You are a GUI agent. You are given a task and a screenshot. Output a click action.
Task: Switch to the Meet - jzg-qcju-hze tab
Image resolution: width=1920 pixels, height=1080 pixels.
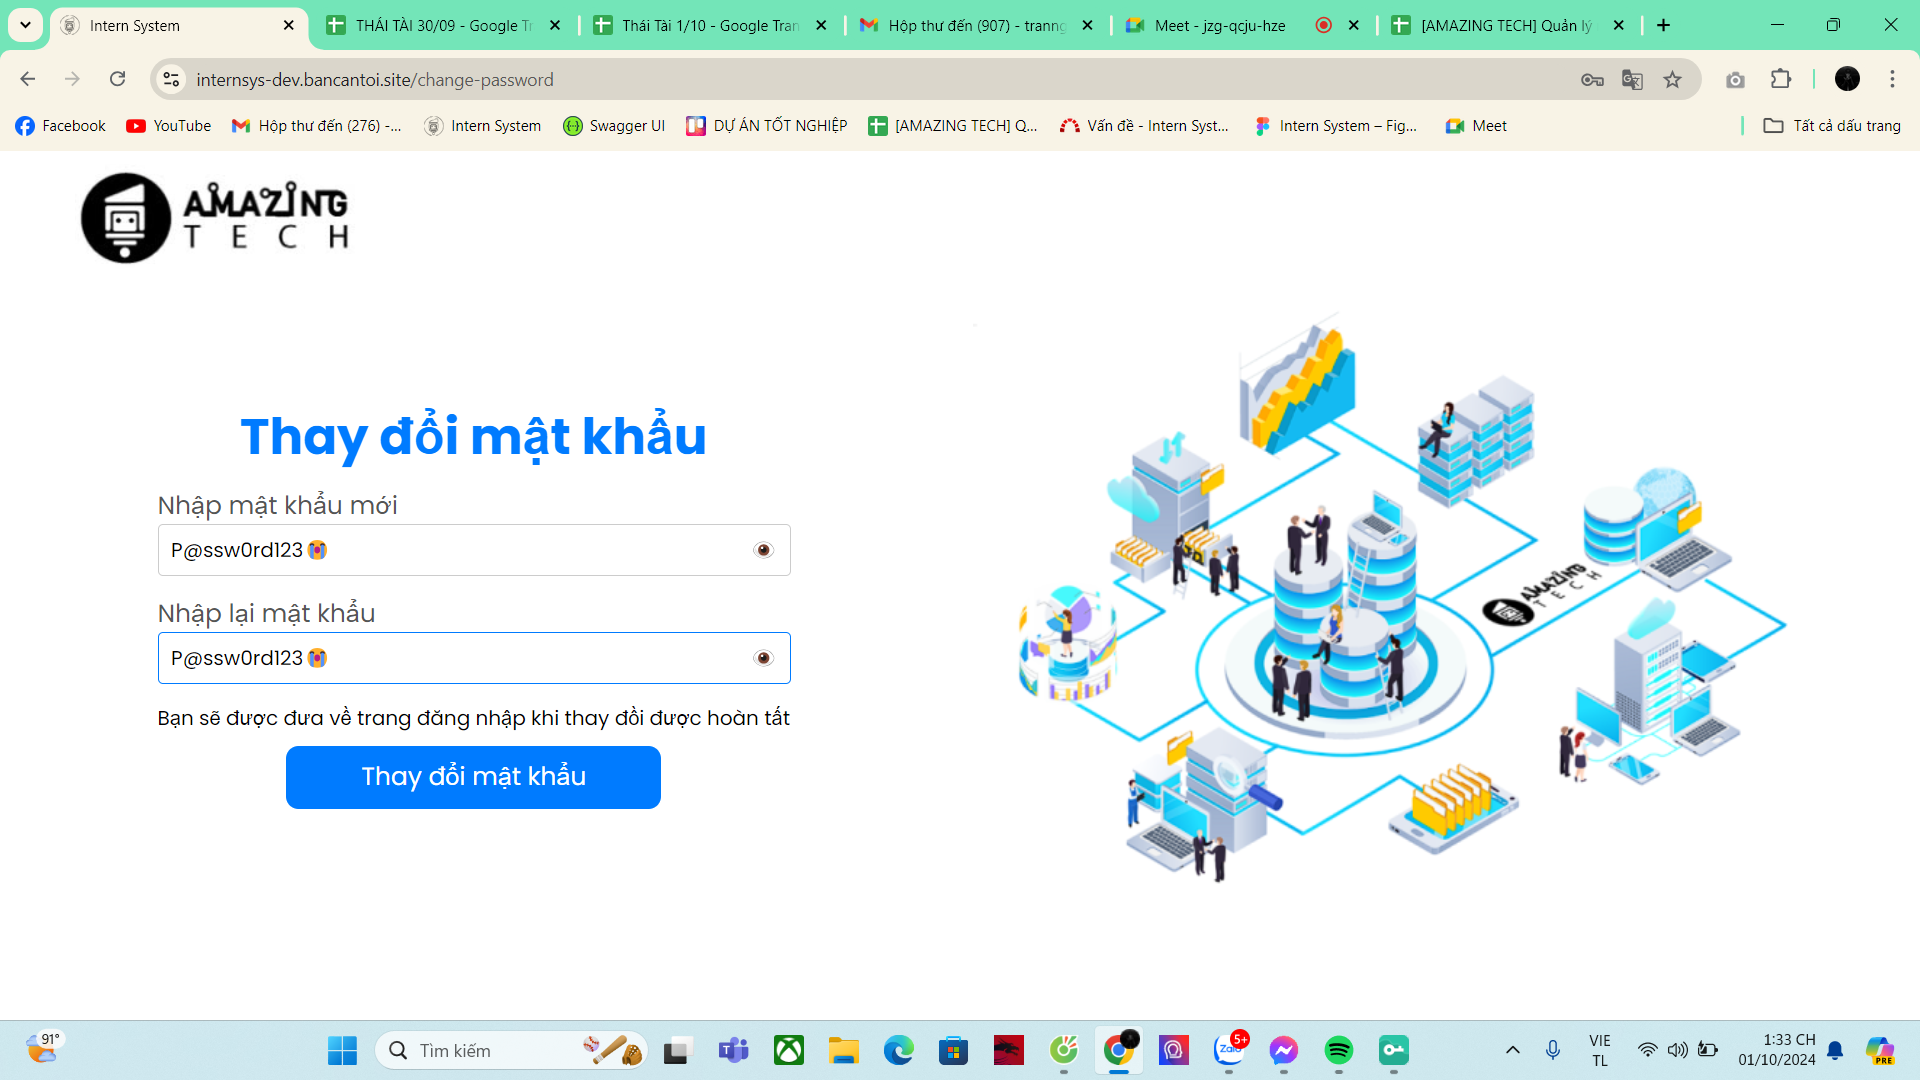click(x=1219, y=25)
